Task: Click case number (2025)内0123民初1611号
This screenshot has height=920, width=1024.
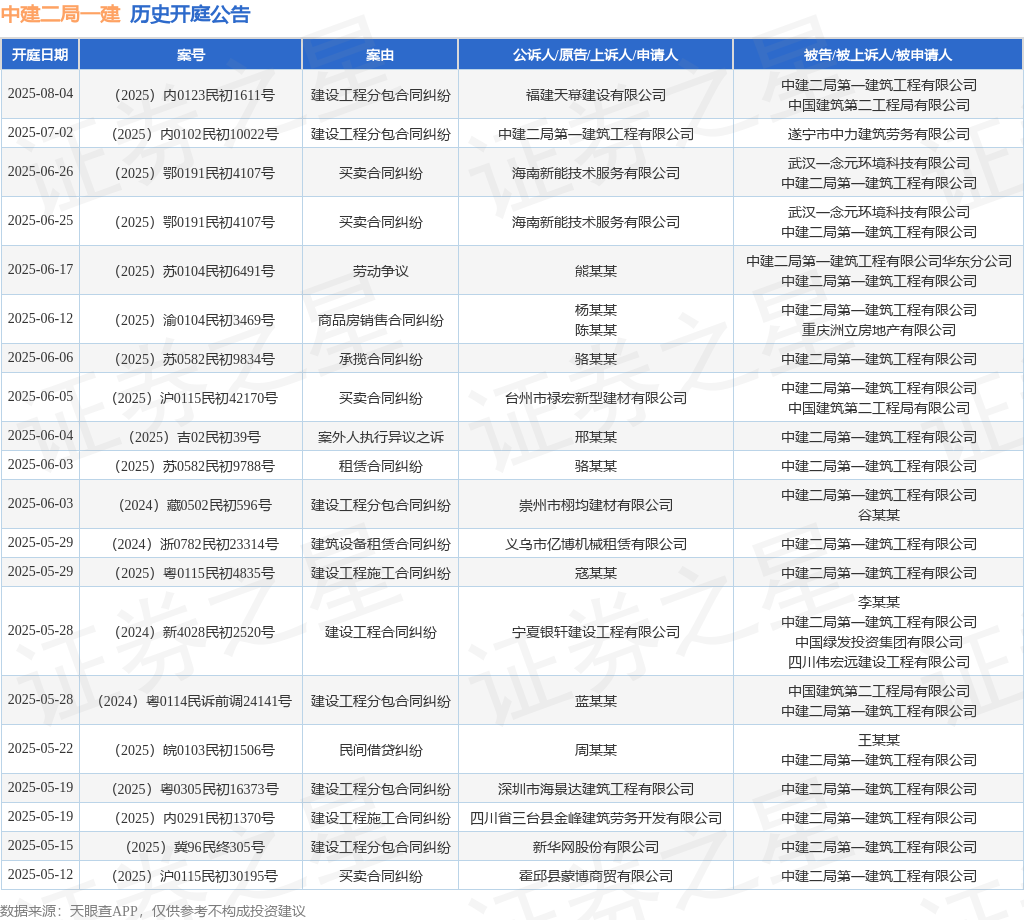Action: pyautogui.click(x=195, y=95)
